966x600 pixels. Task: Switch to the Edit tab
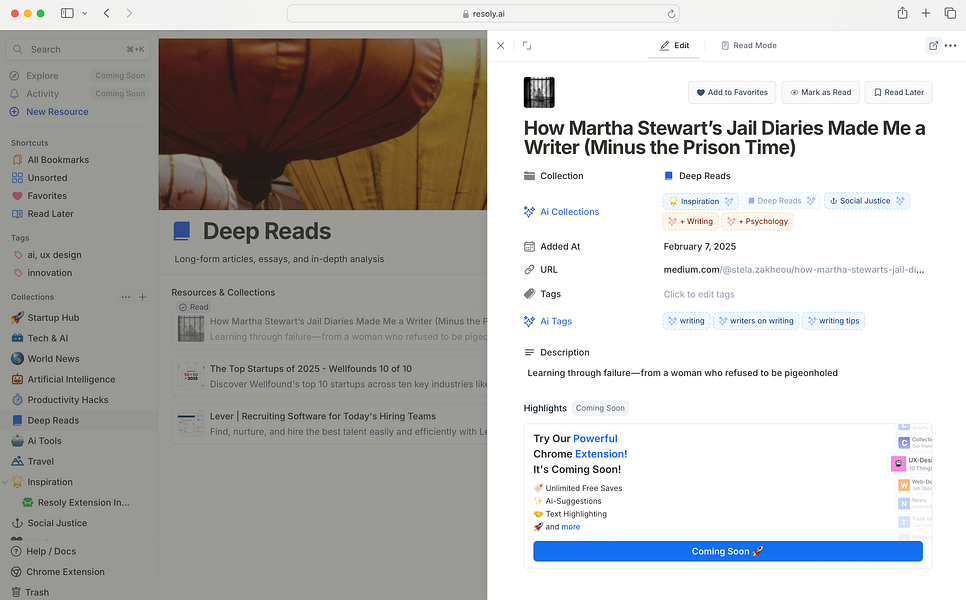click(674, 46)
